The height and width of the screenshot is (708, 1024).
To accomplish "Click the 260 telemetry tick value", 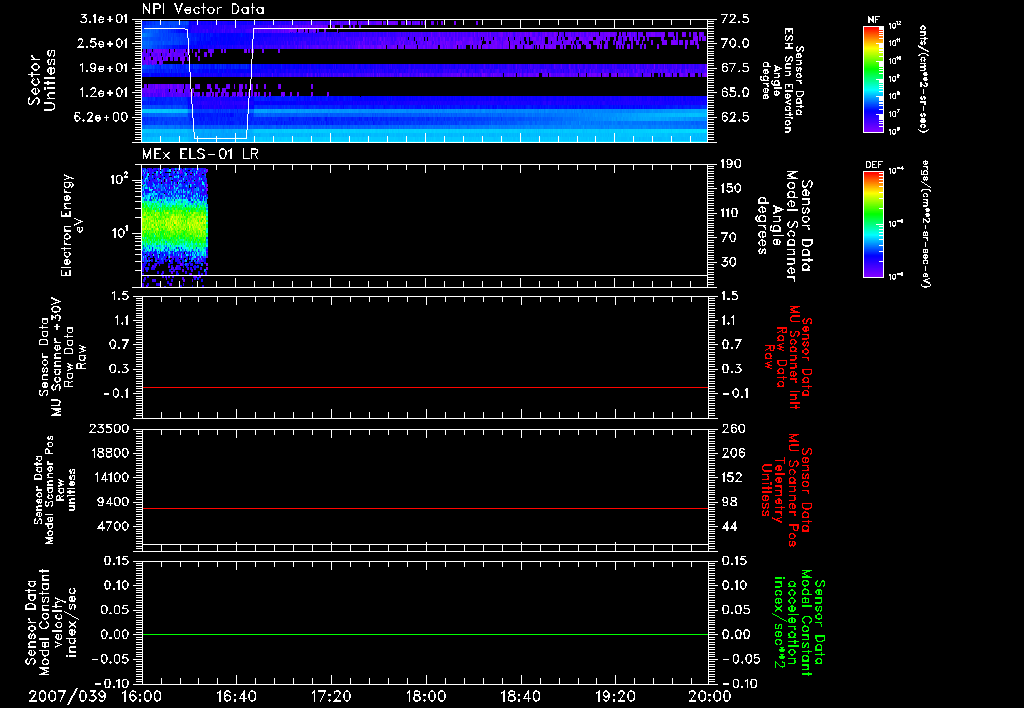I will coord(733,429).
